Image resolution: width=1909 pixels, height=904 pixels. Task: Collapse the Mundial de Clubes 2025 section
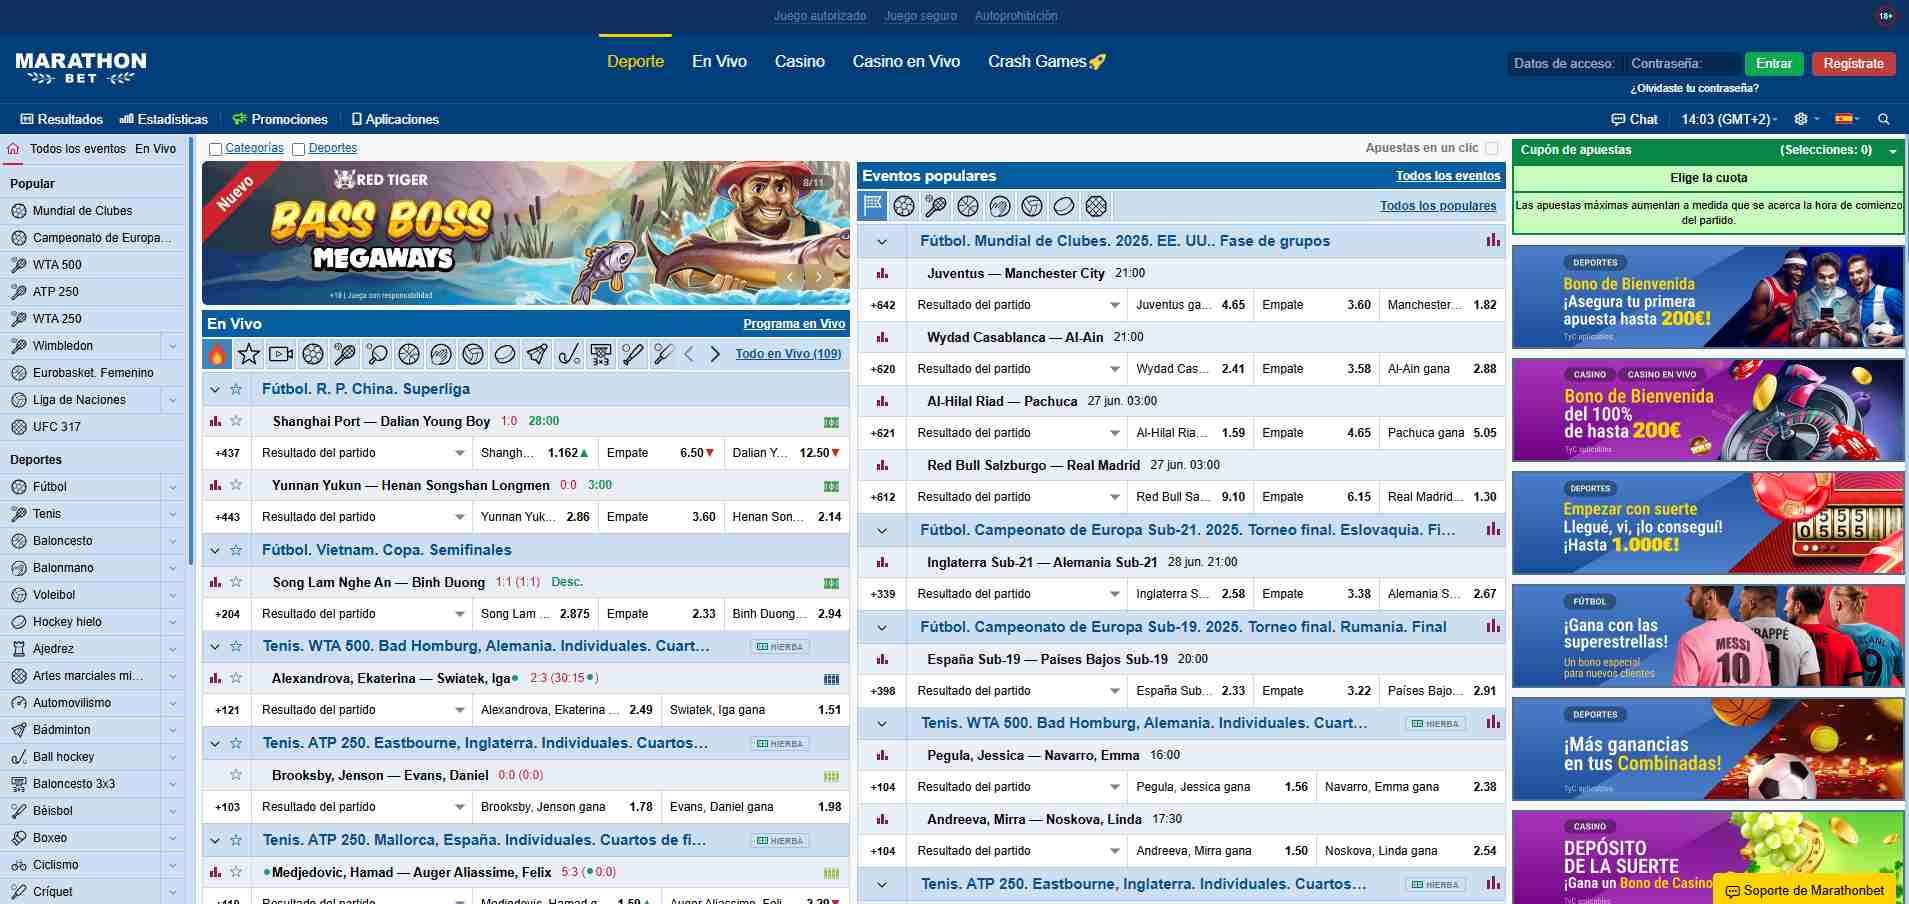coord(882,241)
